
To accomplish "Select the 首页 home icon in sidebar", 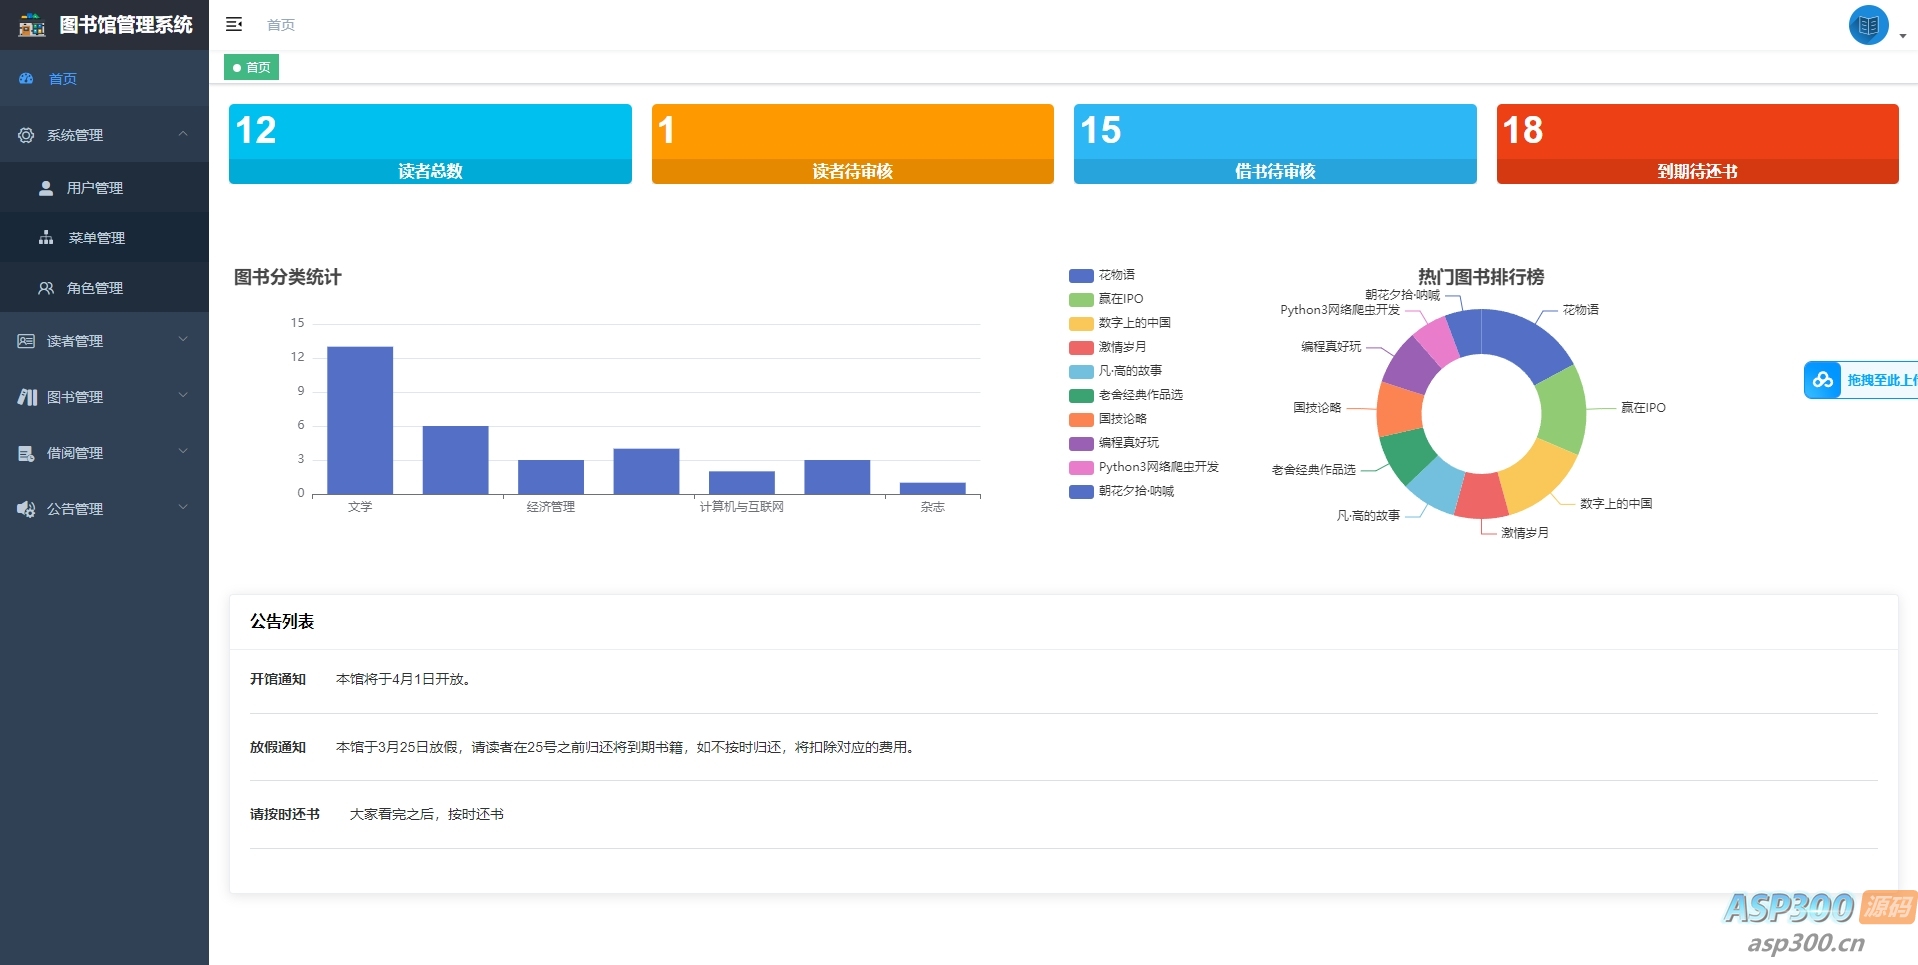I will (x=26, y=79).
